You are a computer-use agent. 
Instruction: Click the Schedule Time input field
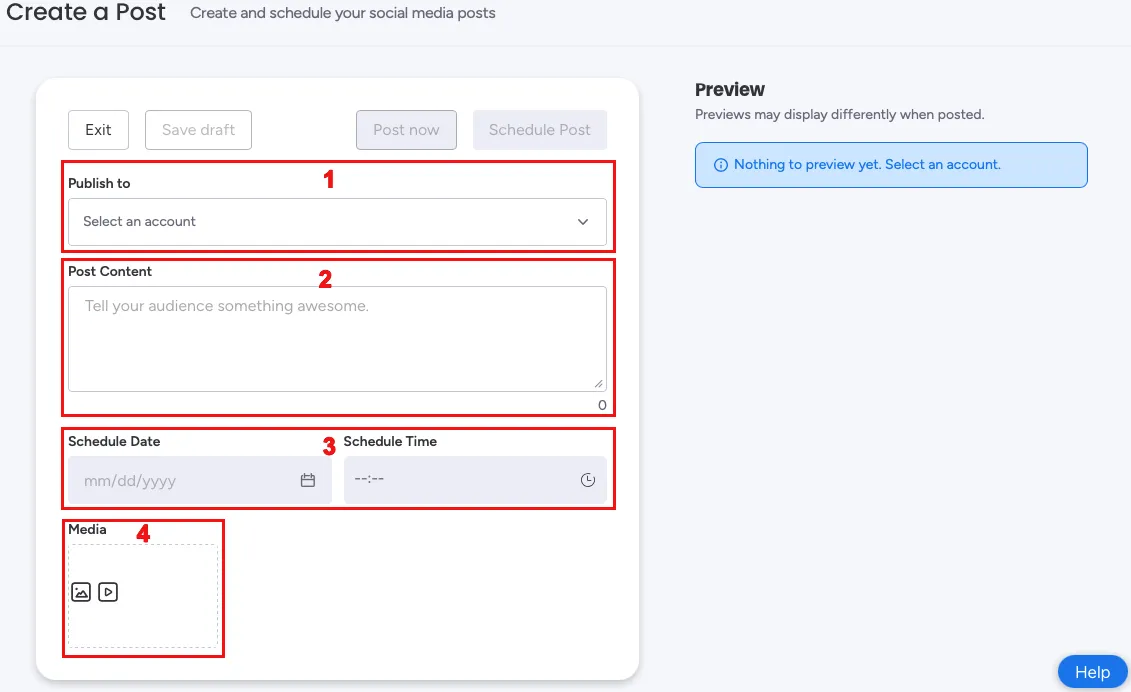click(x=475, y=480)
